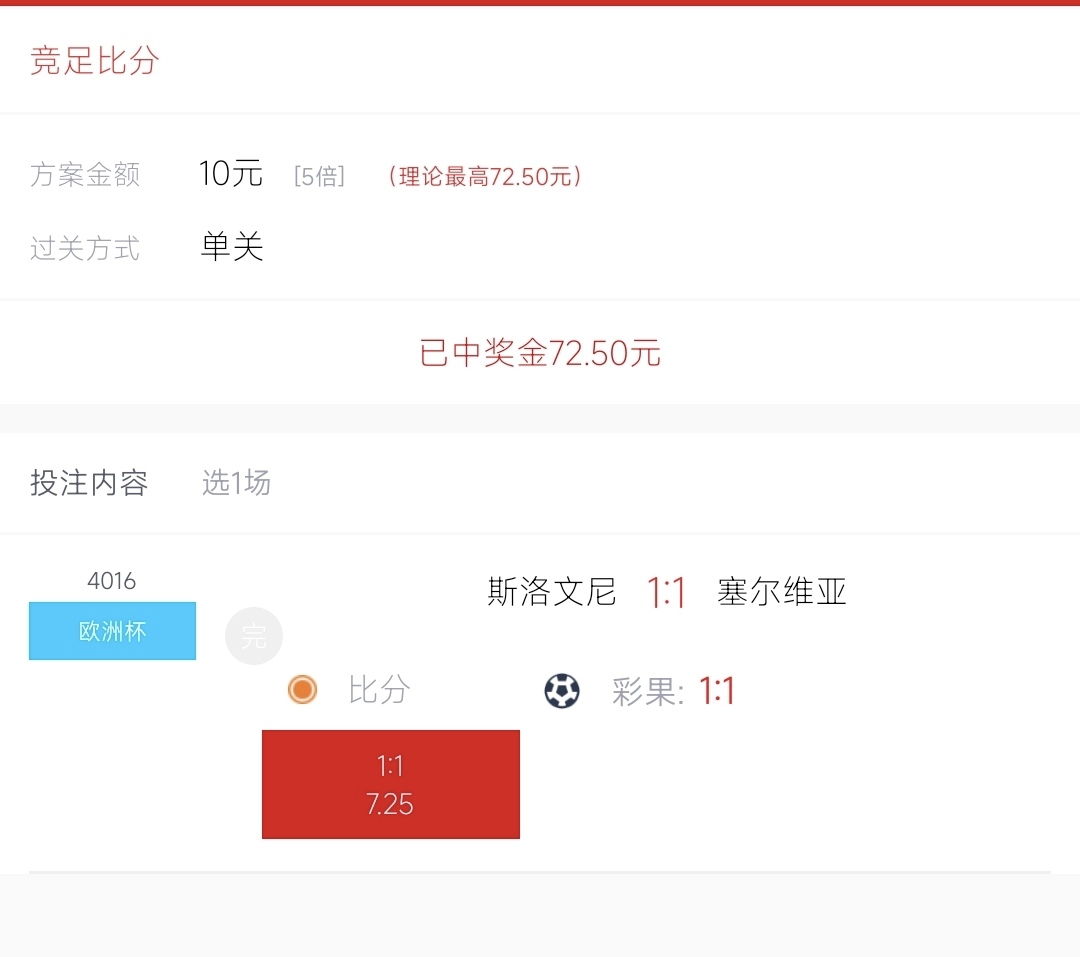1080x957 pixels.
Task: Click the 已中奖金72.50元 winnings text
Action: [x=540, y=353]
